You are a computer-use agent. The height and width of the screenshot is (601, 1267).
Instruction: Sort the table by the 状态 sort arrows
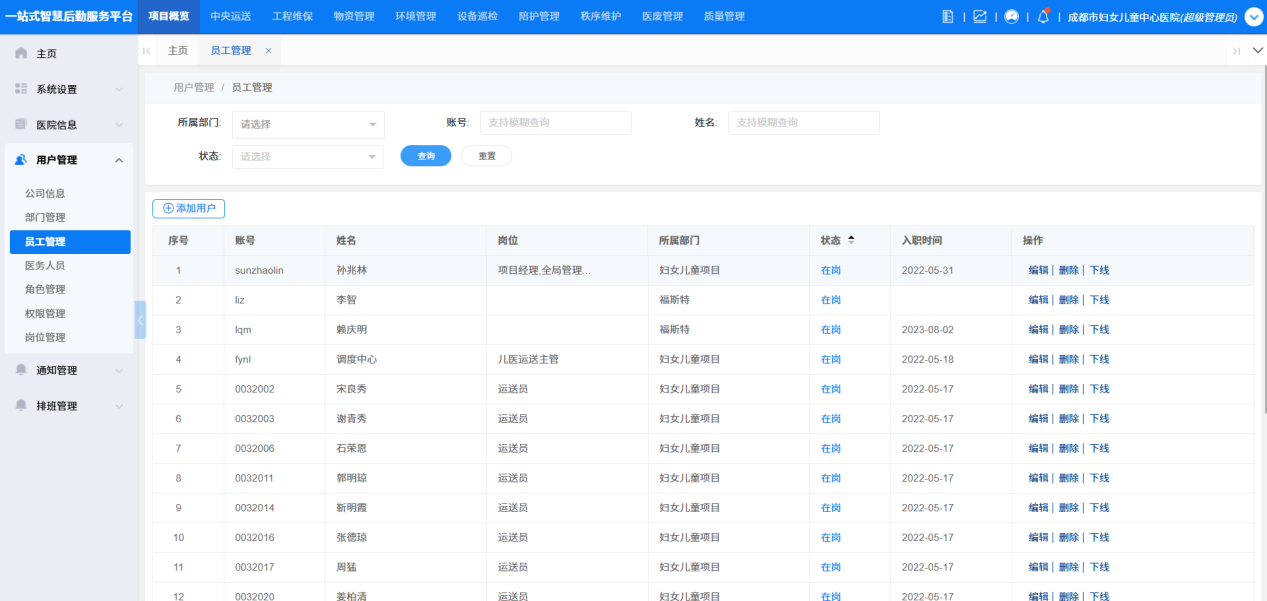[851, 240]
